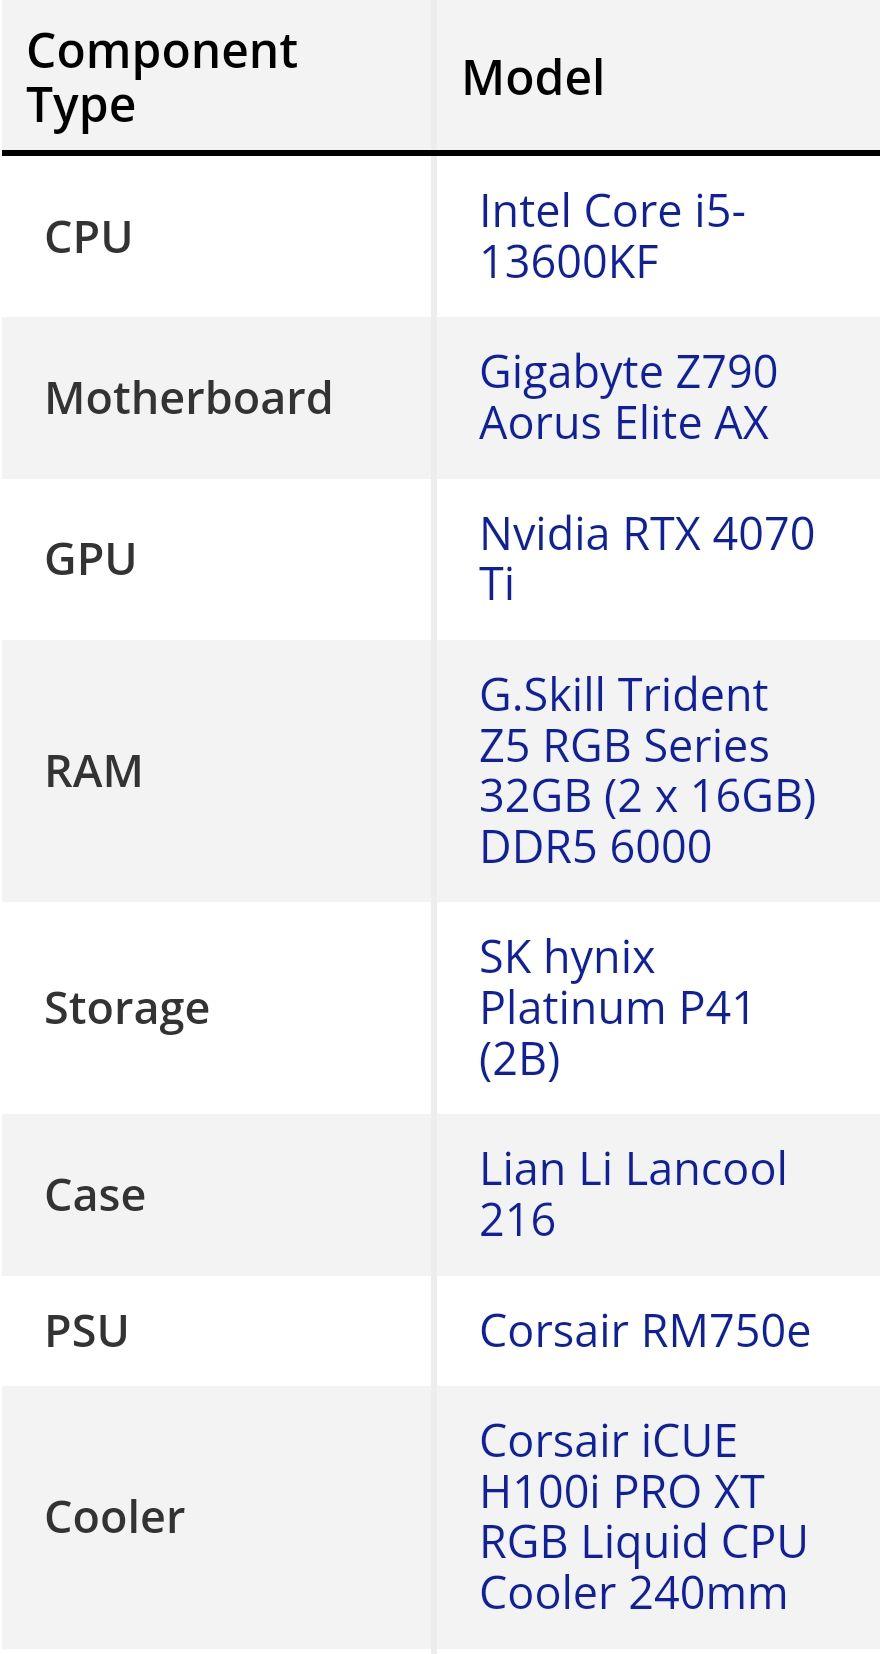Click the DDR5 6000 text in RAM link
Image resolution: width=880 pixels, height=1654 pixels.
595,846
